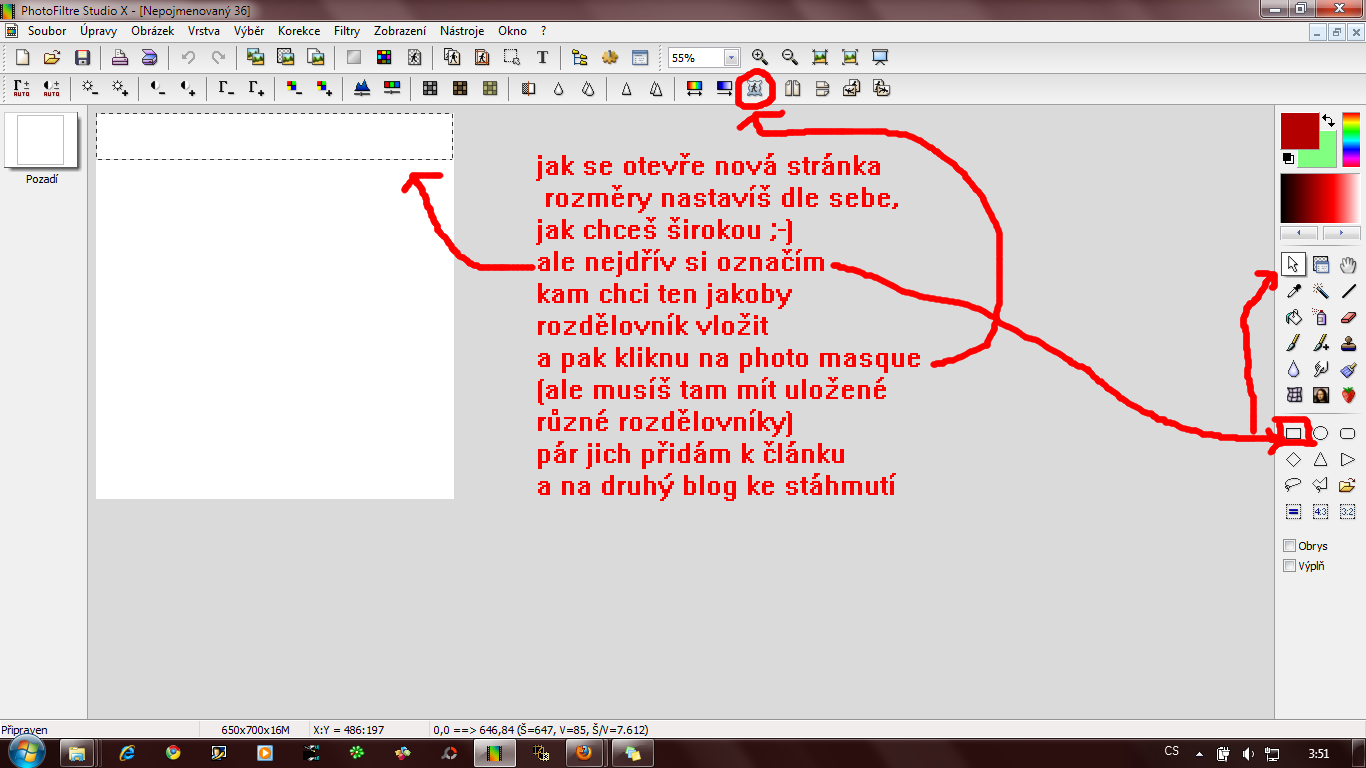Open Windows Start menu
Screen dimensions: 1366x768
click(26, 752)
